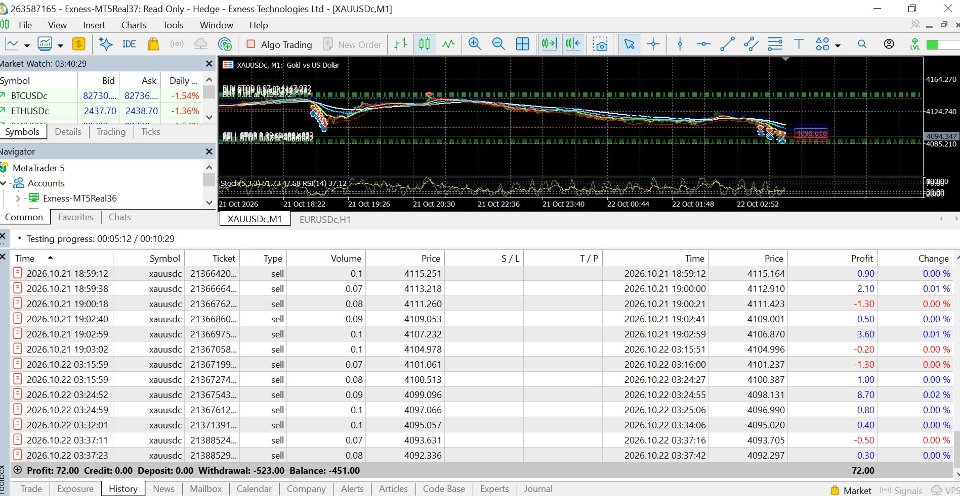Open the Exposure tab in Toolbox
The width and height of the screenshot is (960, 496).
tap(75, 489)
